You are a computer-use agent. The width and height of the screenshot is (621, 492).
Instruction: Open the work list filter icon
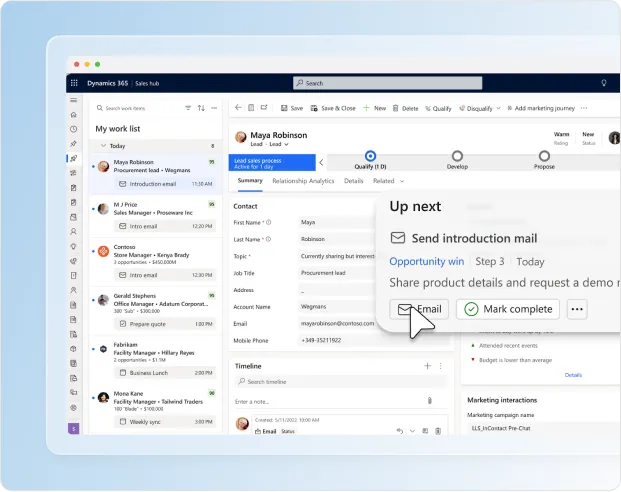point(188,108)
